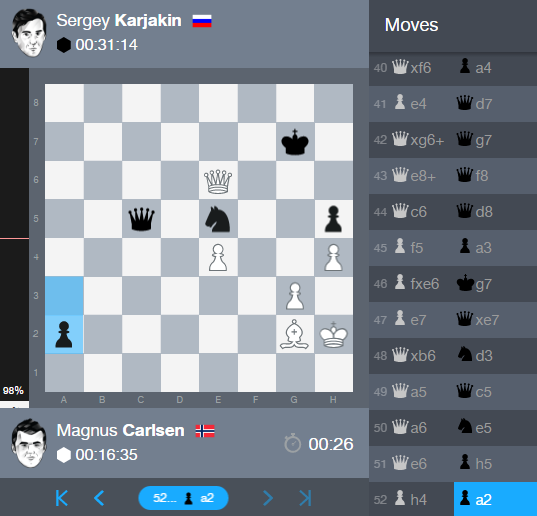
Task: Open move 52 h4 in move list
Action: (x=411, y=499)
